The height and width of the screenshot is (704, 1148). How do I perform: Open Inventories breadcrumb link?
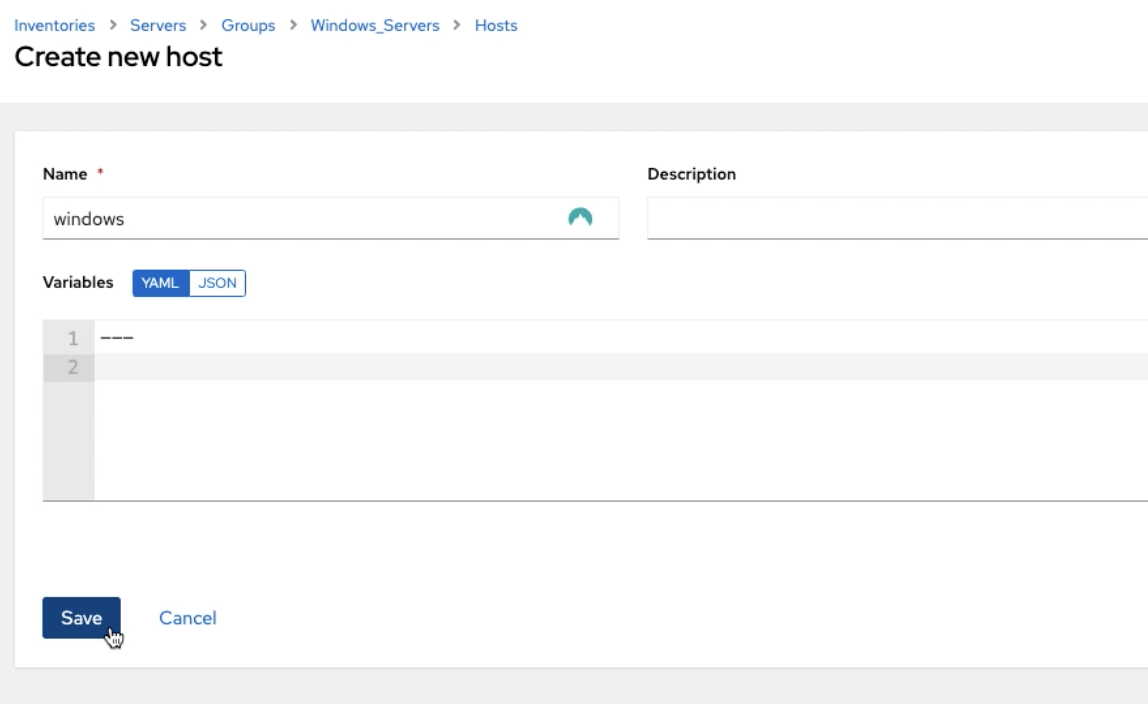pos(54,25)
